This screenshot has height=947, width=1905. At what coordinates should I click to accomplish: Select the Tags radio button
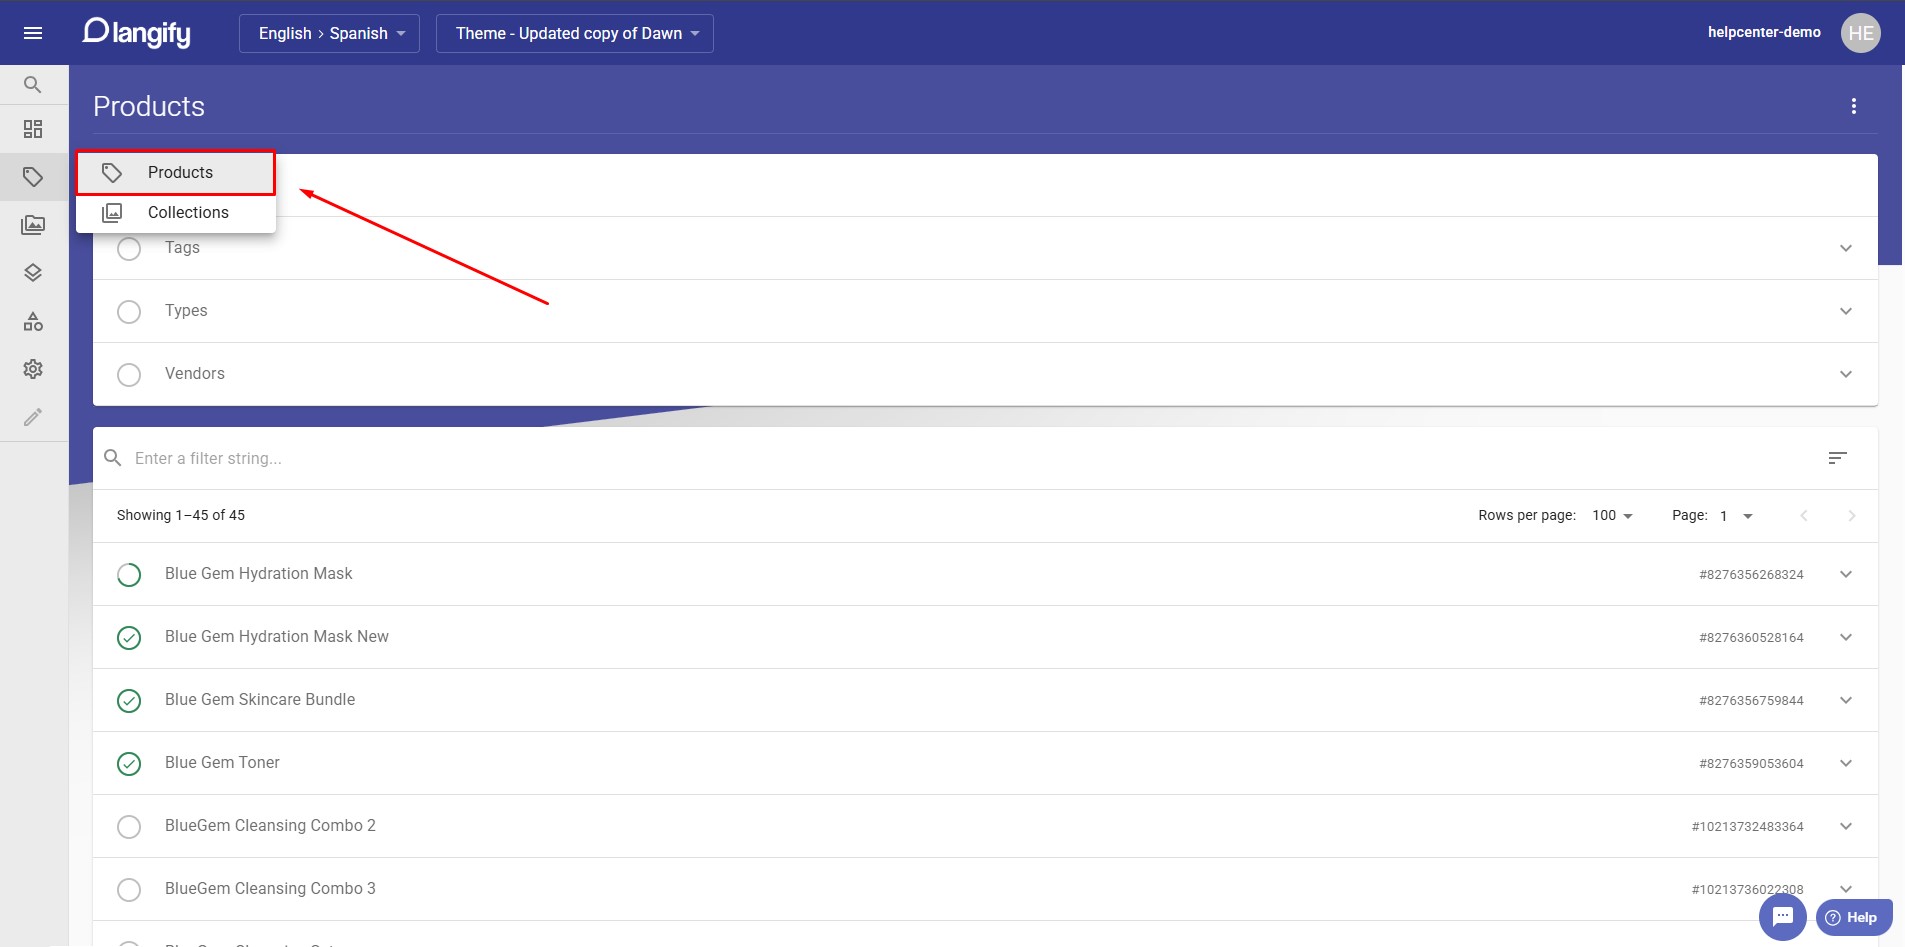(129, 248)
